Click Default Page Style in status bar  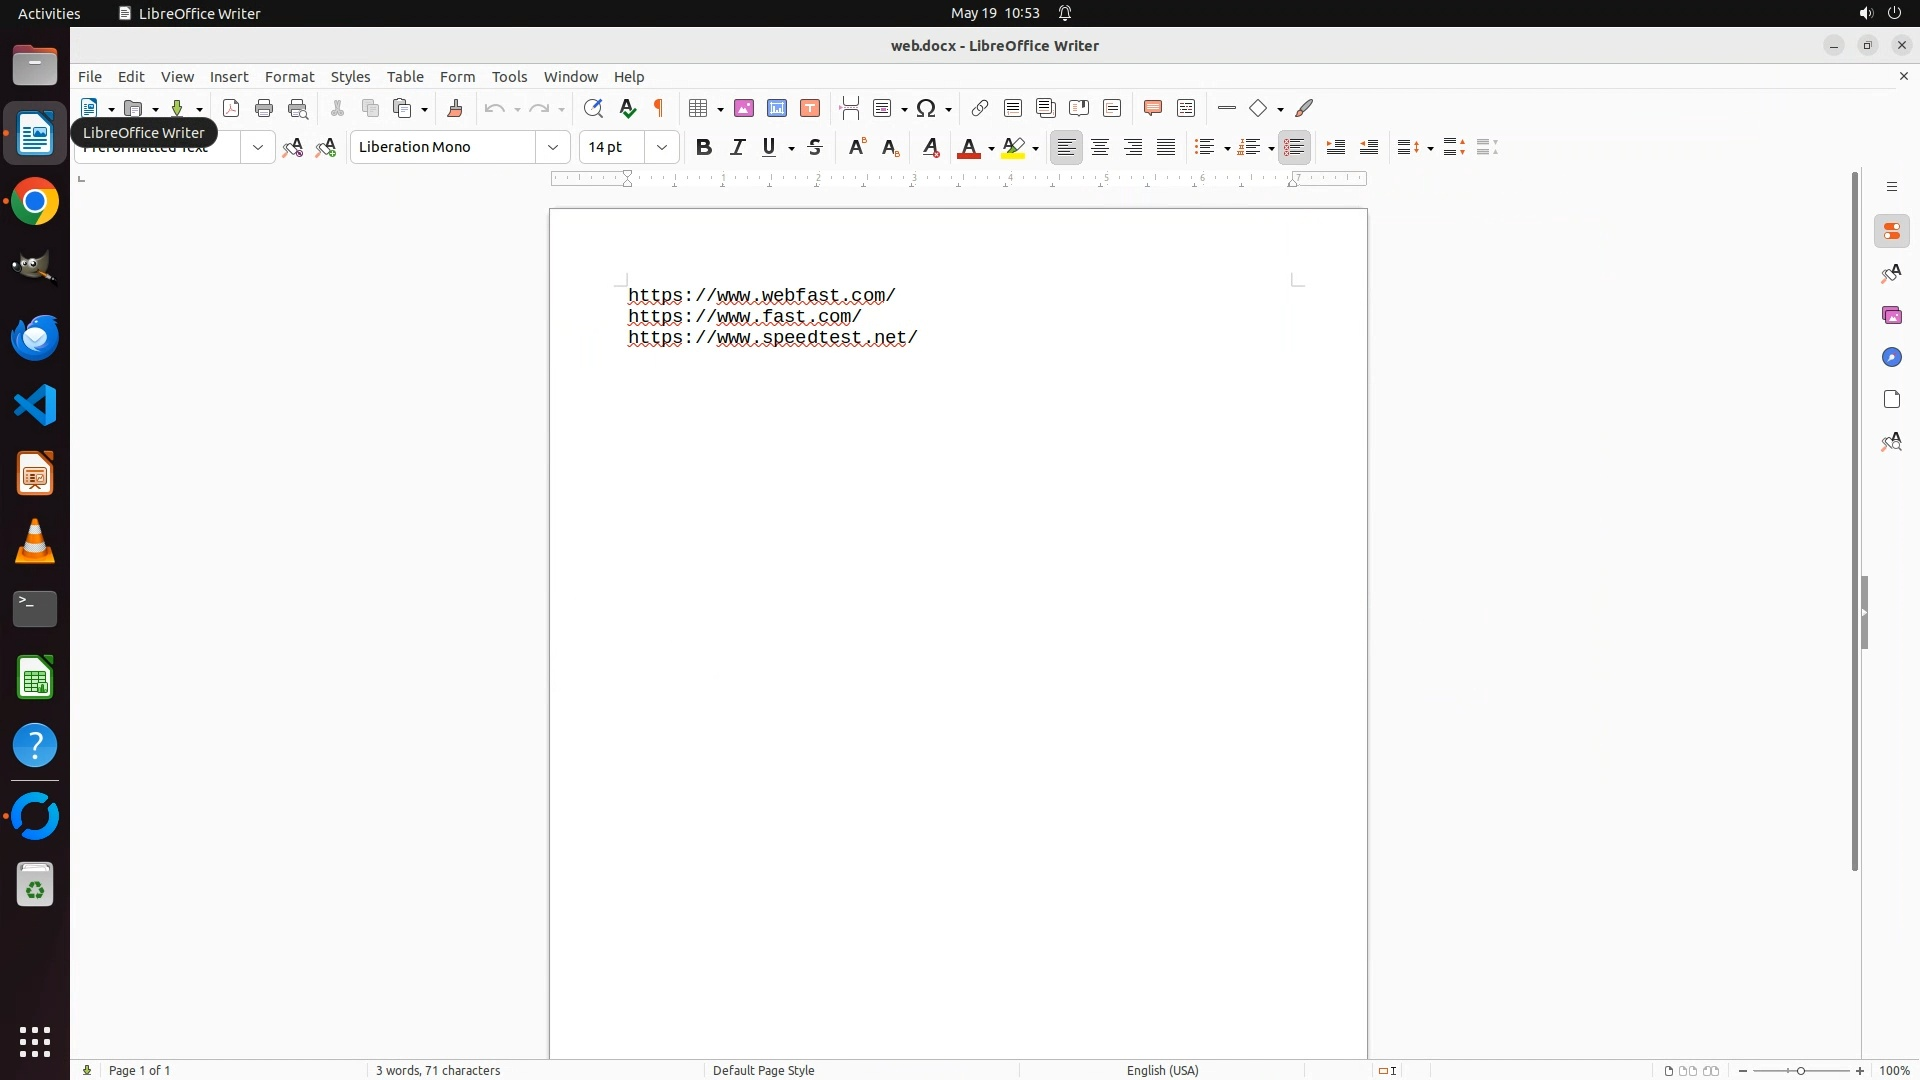763,1070
